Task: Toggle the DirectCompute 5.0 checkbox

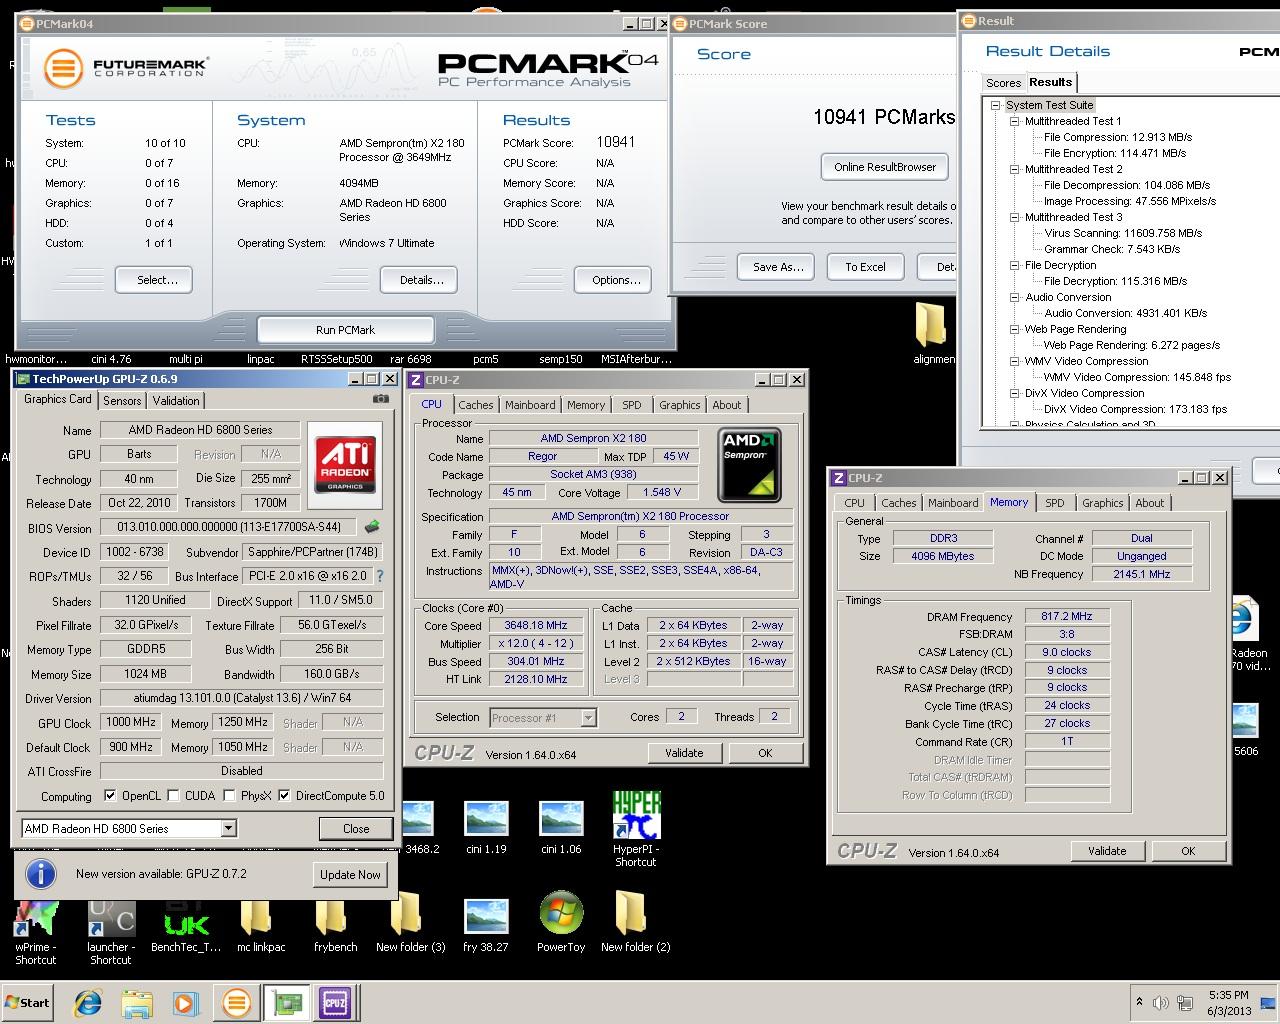Action: point(284,796)
